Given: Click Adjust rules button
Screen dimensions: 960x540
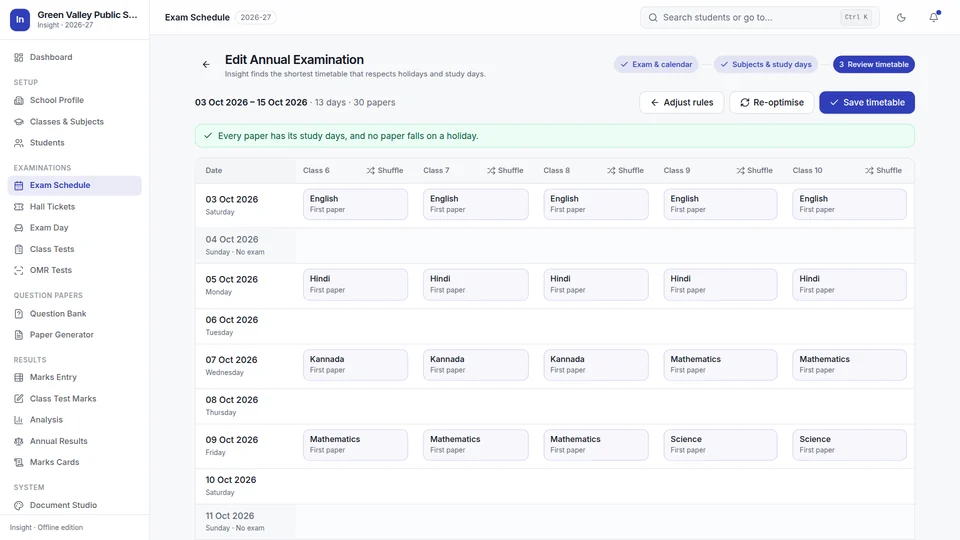Looking at the screenshot, I should [x=681, y=102].
